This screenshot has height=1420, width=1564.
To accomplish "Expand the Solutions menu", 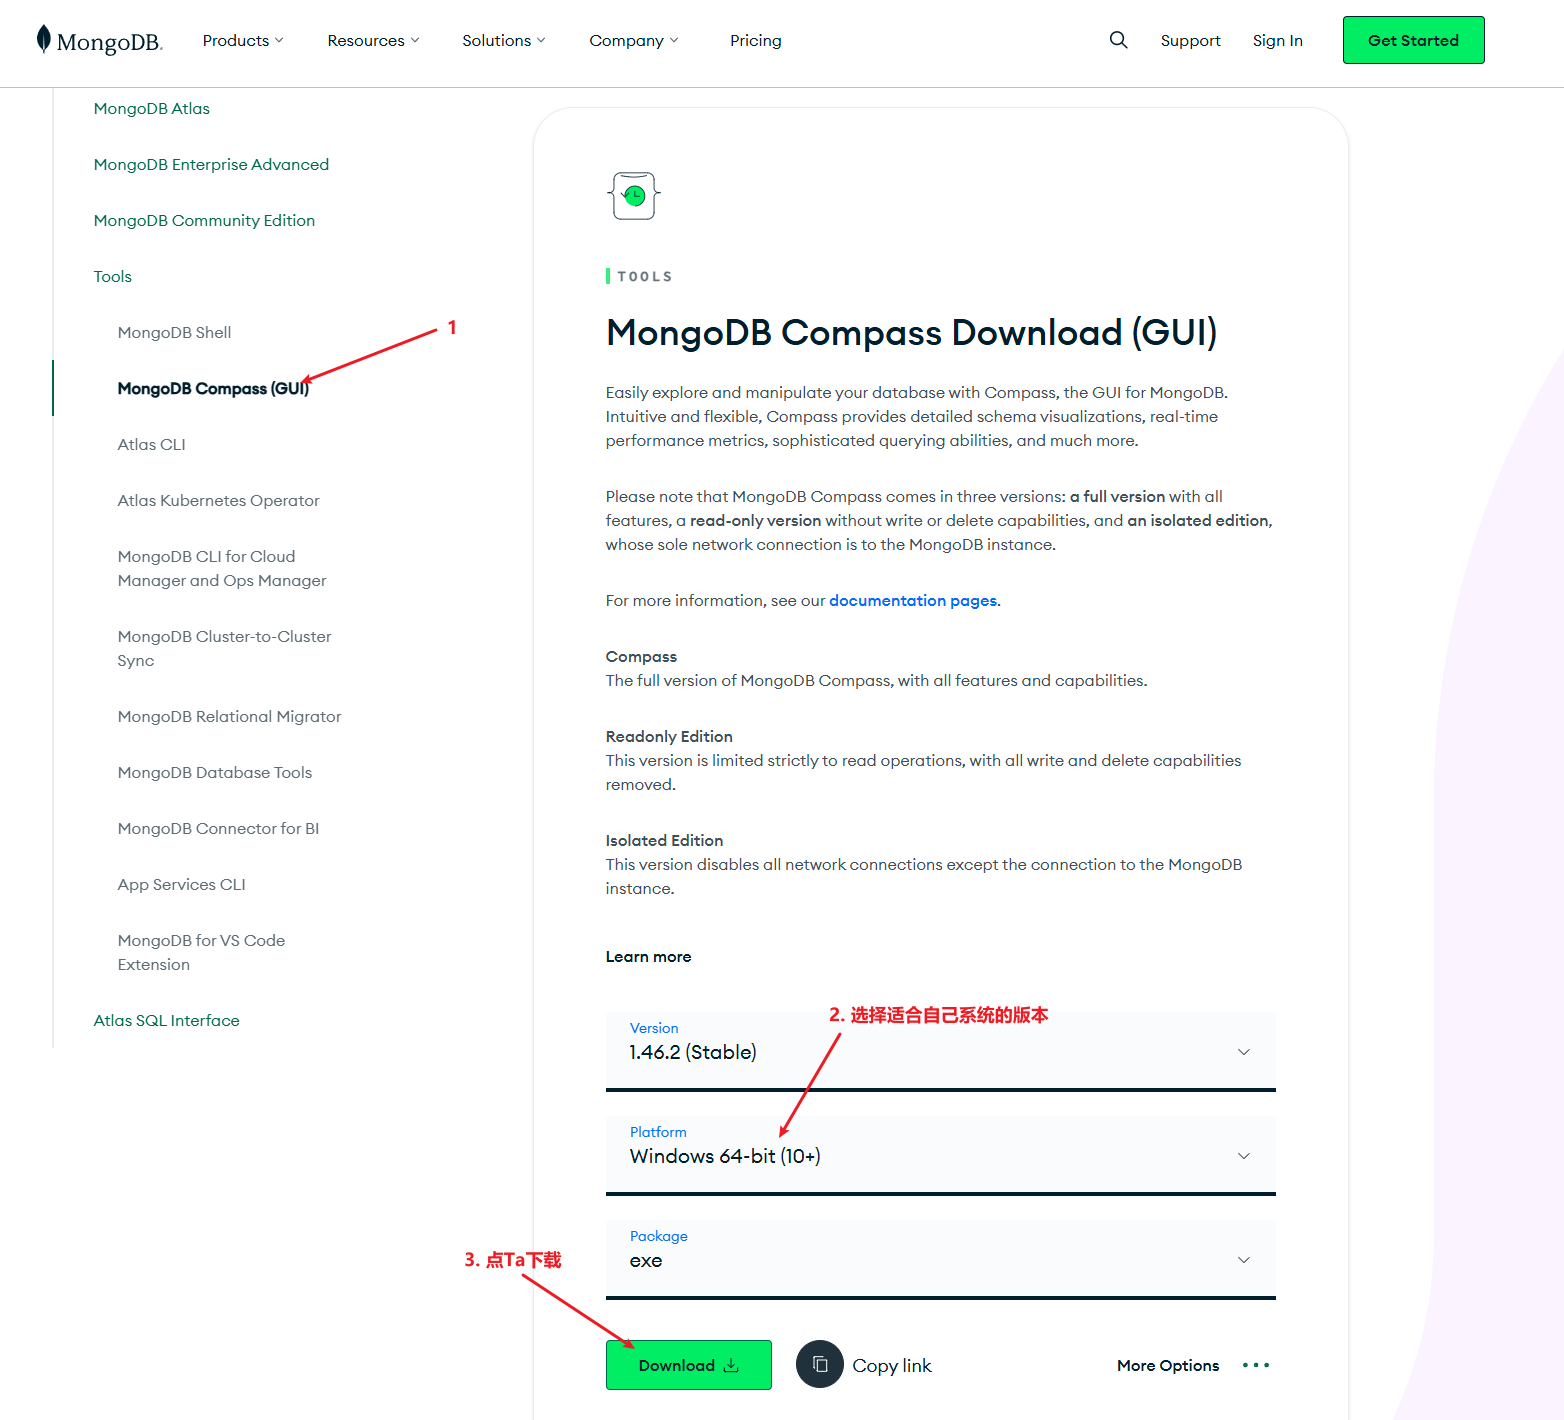I will (504, 40).
